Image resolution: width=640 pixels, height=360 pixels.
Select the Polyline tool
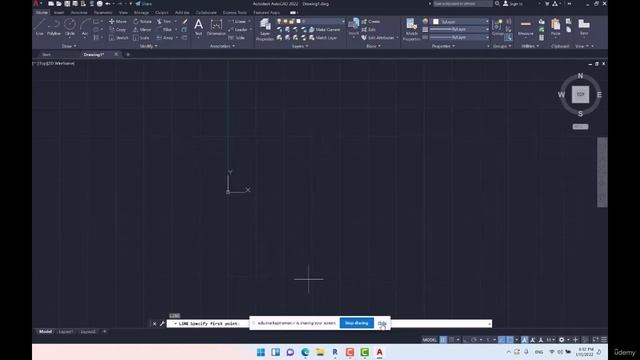(x=53, y=27)
